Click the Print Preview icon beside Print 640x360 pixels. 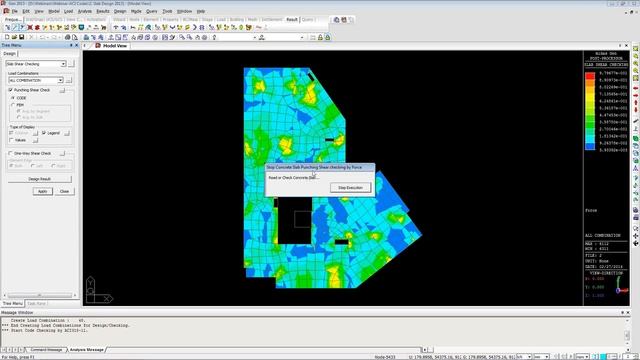[x=75, y=37]
